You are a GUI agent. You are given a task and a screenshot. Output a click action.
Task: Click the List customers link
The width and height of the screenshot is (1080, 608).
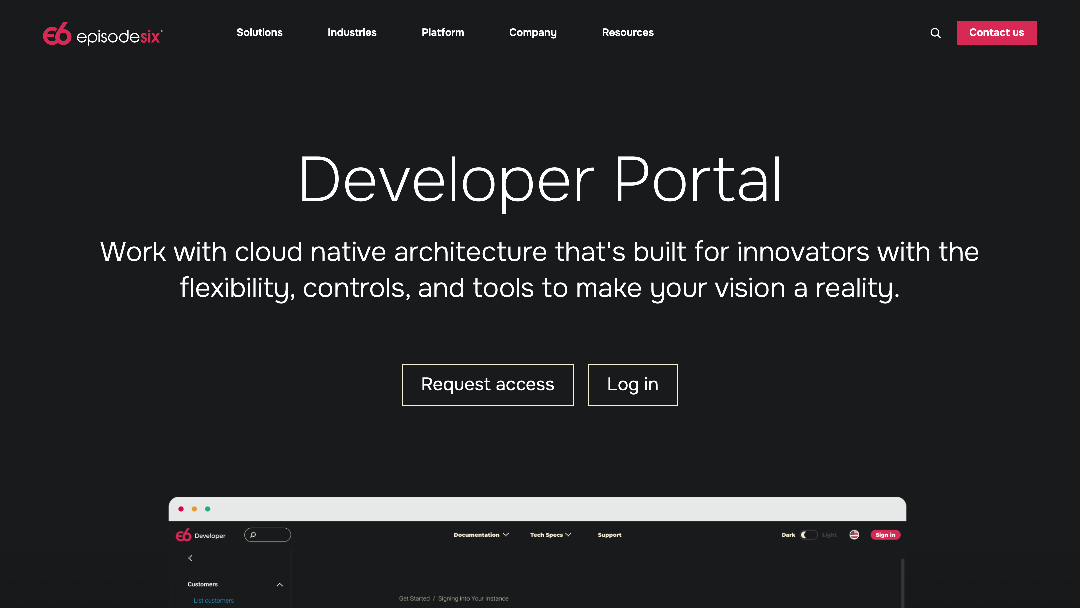click(x=214, y=600)
